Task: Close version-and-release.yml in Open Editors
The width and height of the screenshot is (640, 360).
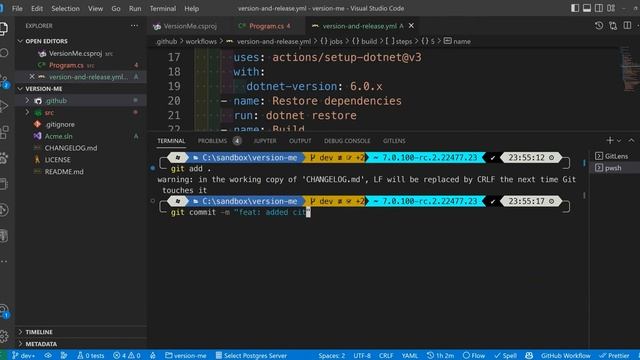Action: [x=32, y=77]
